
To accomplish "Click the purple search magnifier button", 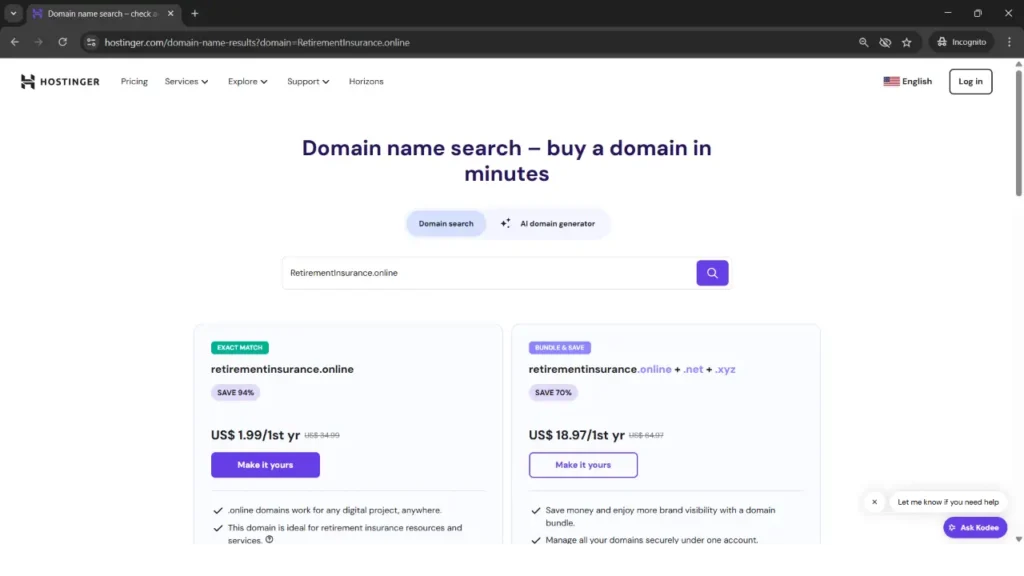I will click(x=712, y=273).
